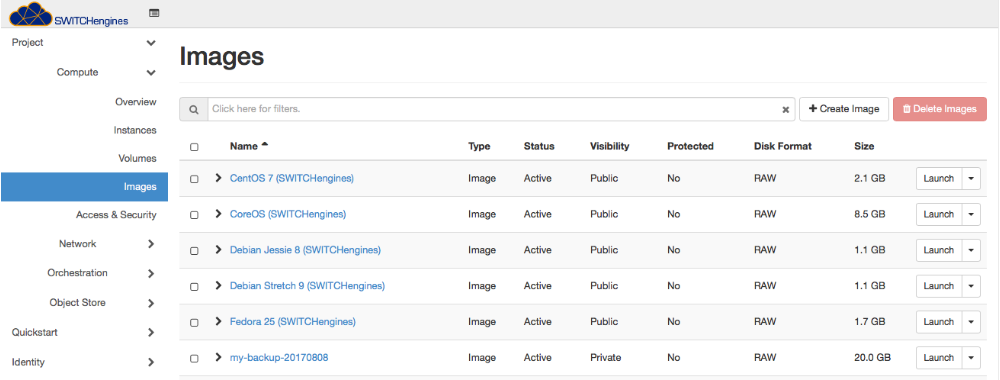Clear the filter with the x icon
The width and height of the screenshot is (1000, 380).
click(x=786, y=110)
